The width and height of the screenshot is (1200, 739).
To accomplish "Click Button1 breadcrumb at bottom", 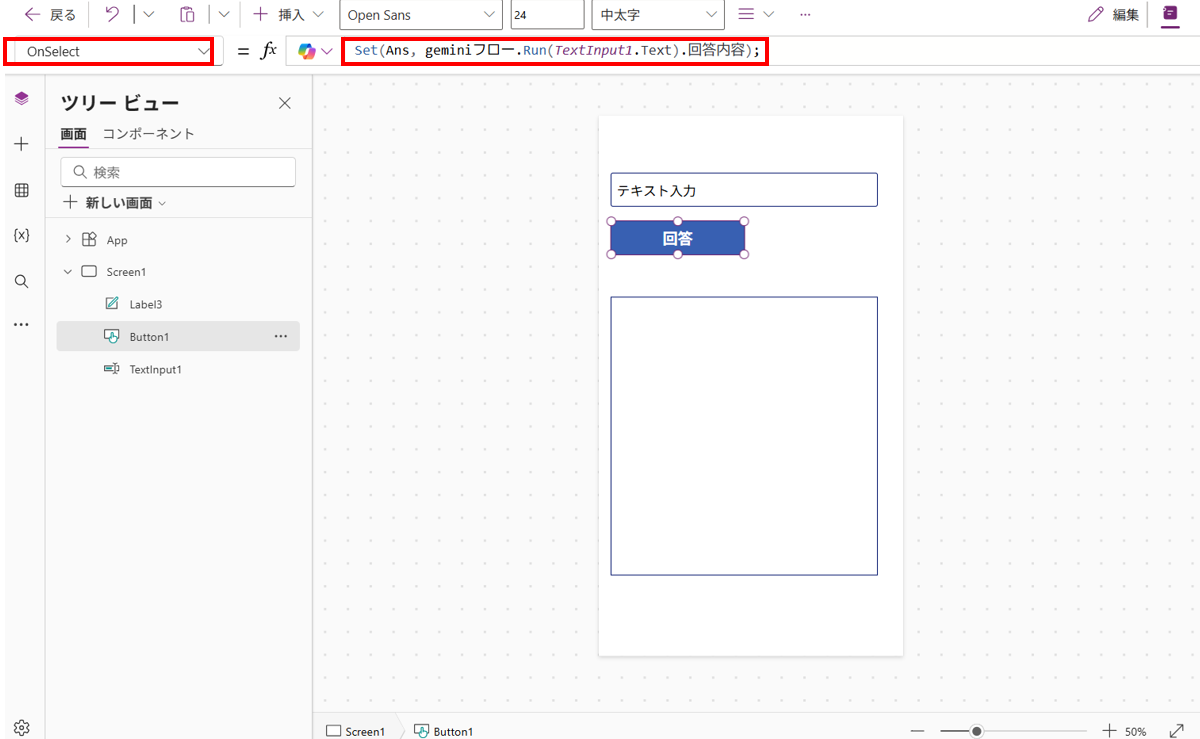I will tap(443, 731).
